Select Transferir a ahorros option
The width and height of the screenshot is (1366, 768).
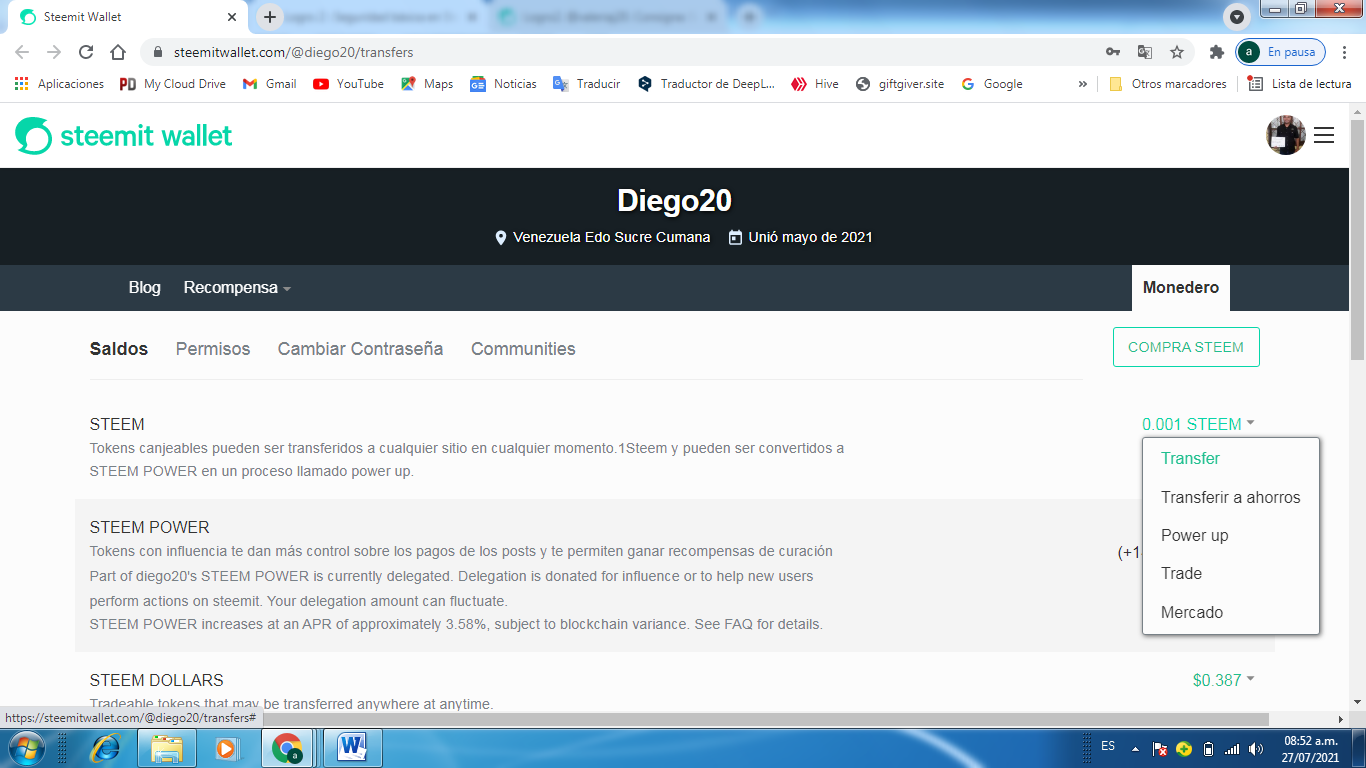[1231, 497]
